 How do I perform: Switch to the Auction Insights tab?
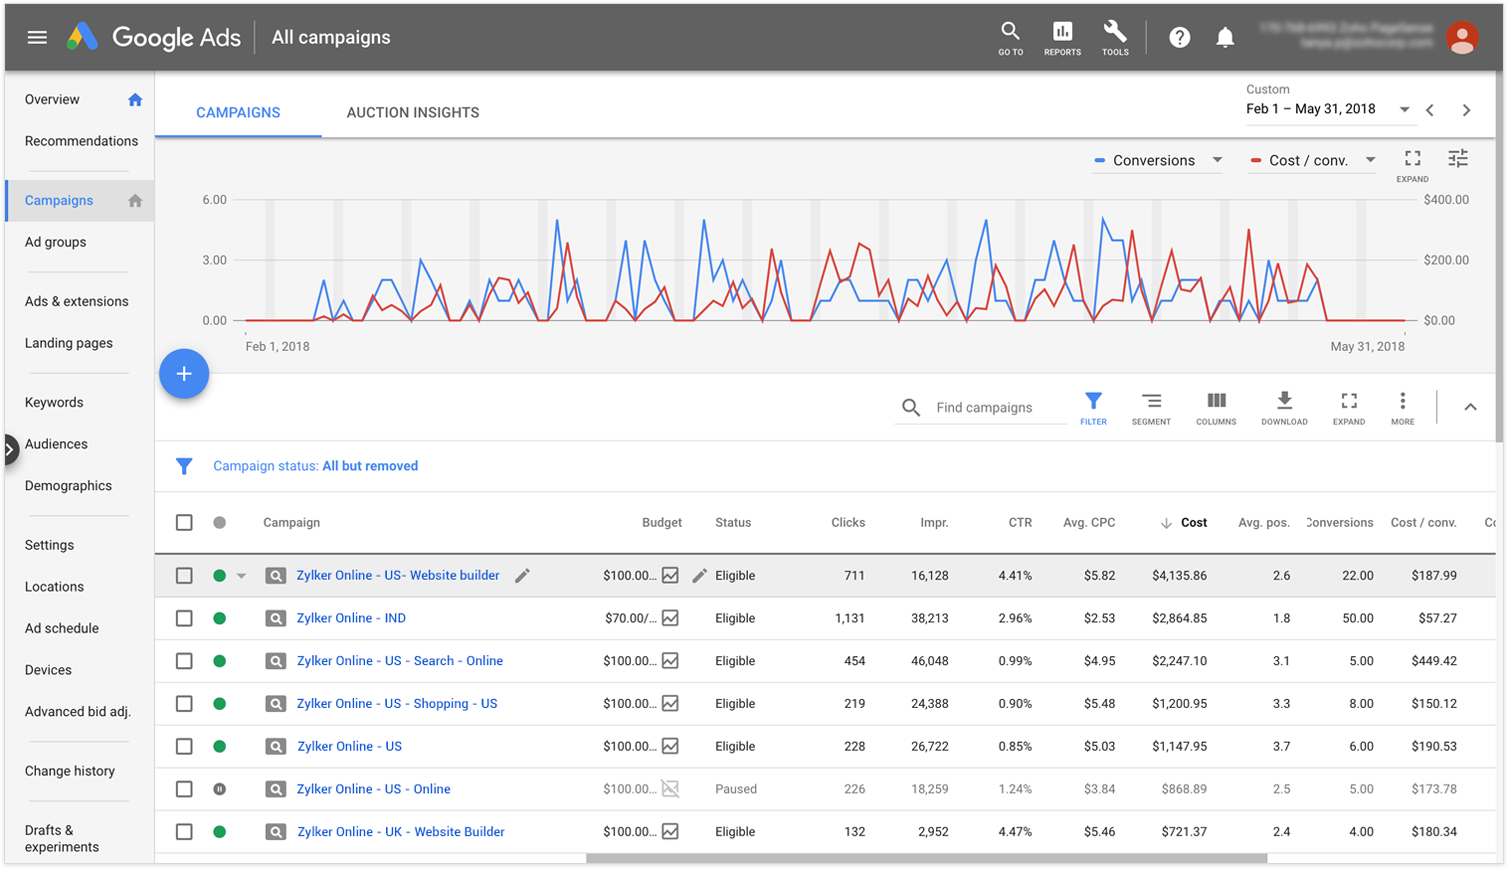point(413,113)
